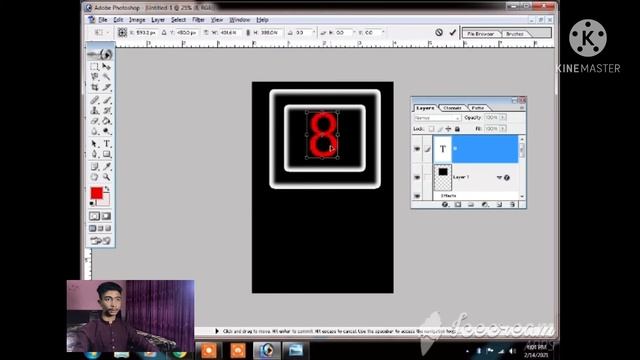Open the File menu
Viewport: 640px width, 360px height.
coord(102,20)
